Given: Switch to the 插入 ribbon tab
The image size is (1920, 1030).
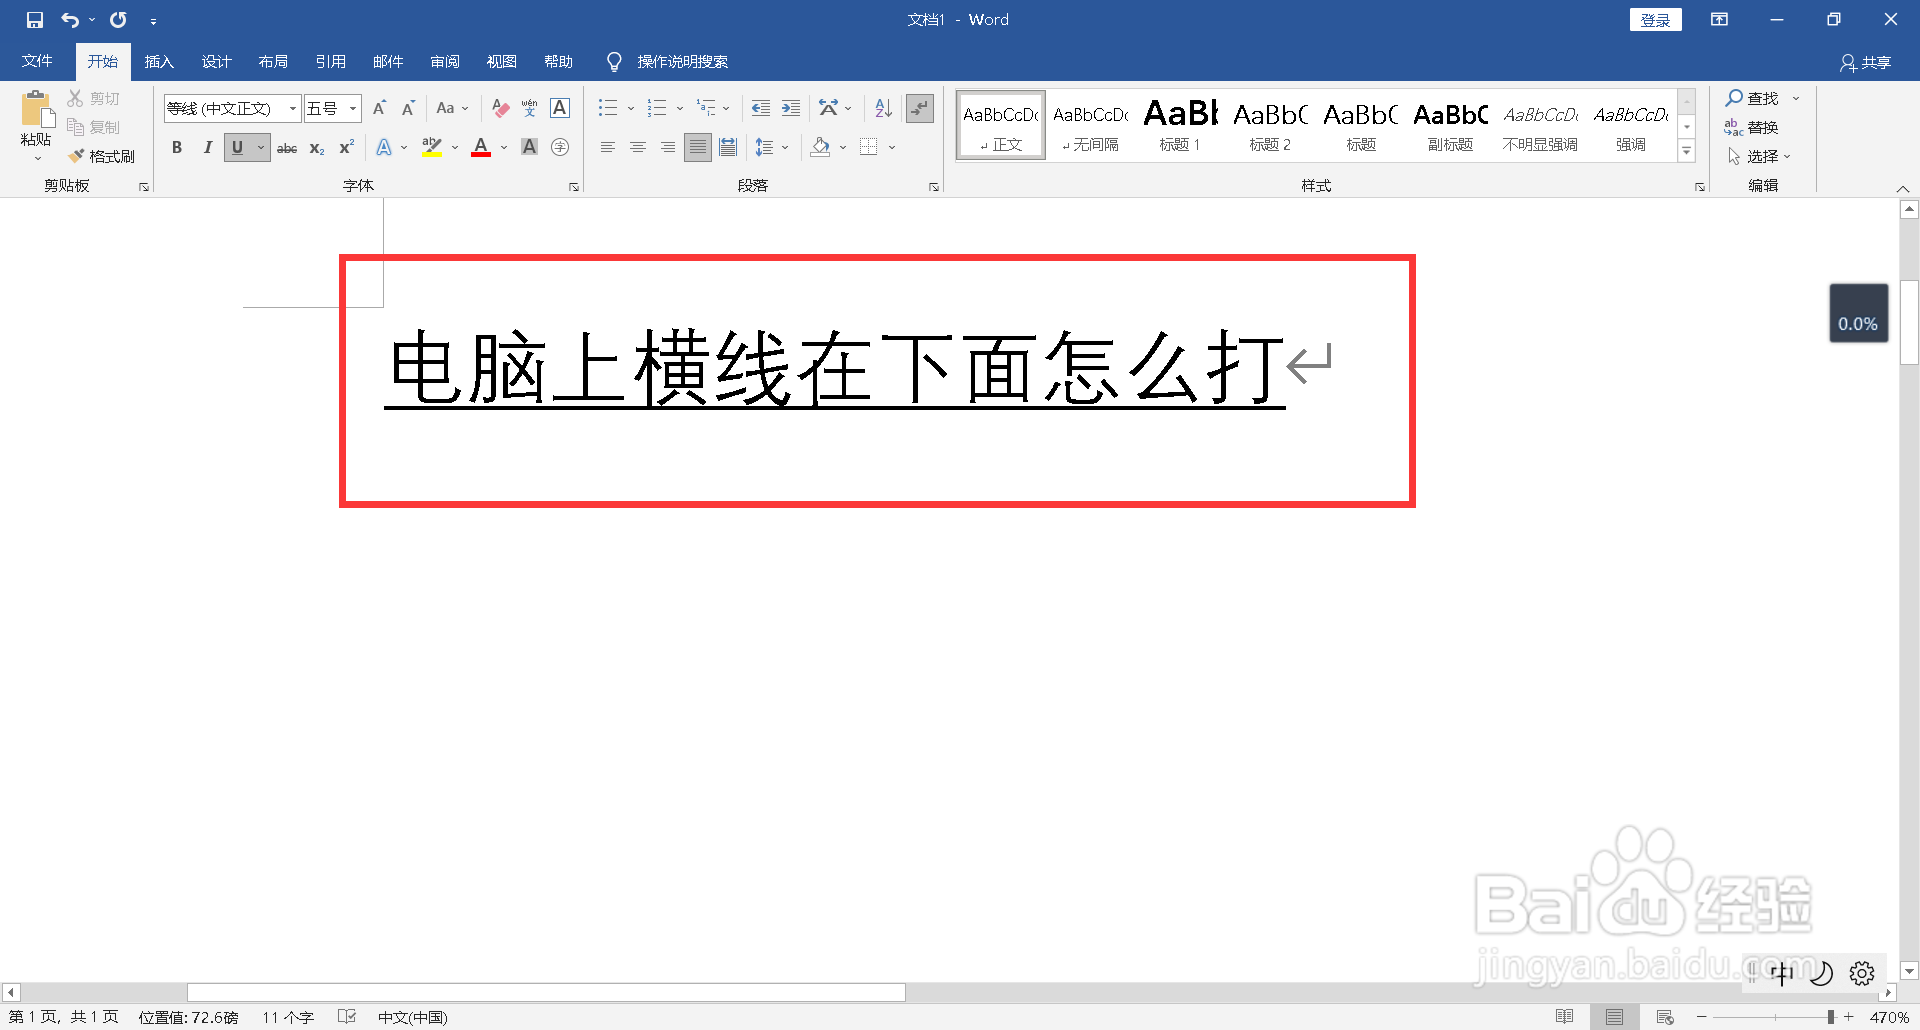Looking at the screenshot, I should point(158,61).
